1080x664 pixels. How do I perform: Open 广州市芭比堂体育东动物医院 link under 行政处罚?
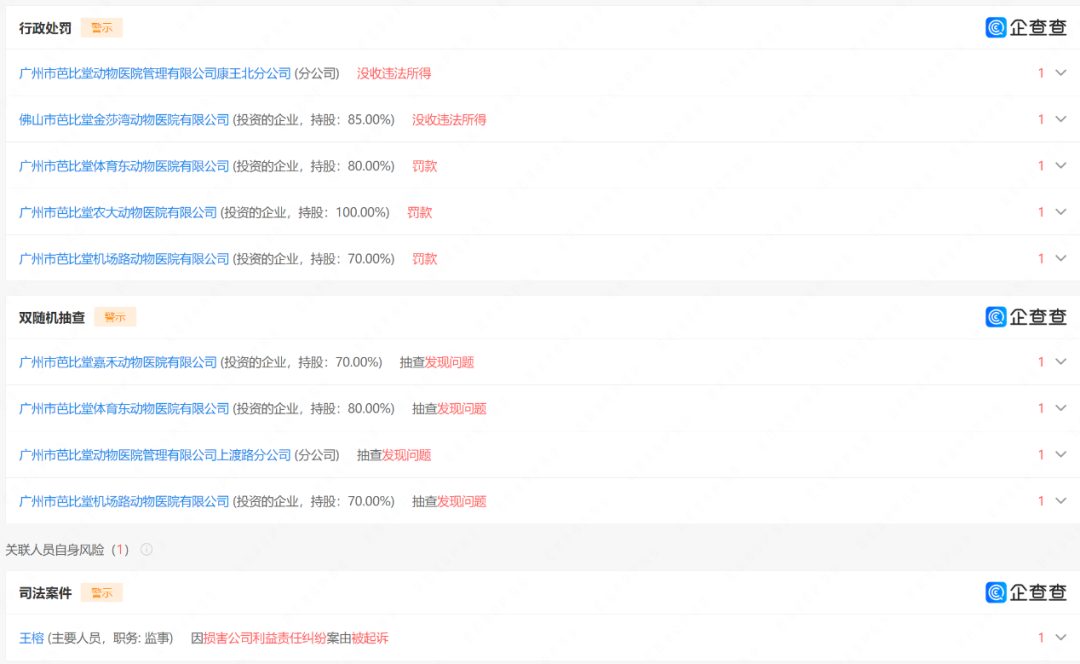tap(124, 166)
